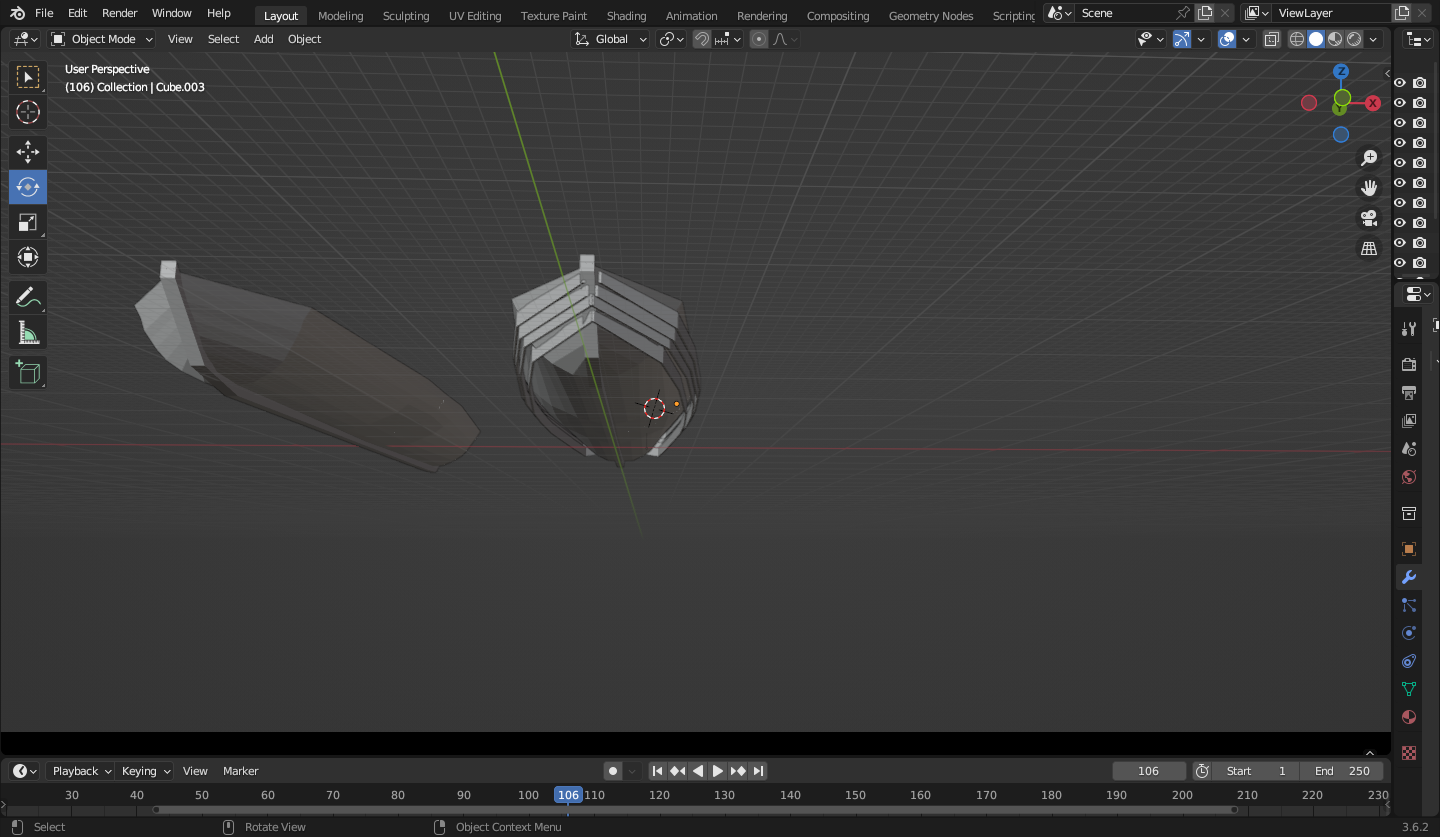
Task: Enable snapping magnet toggle
Action: coord(702,39)
